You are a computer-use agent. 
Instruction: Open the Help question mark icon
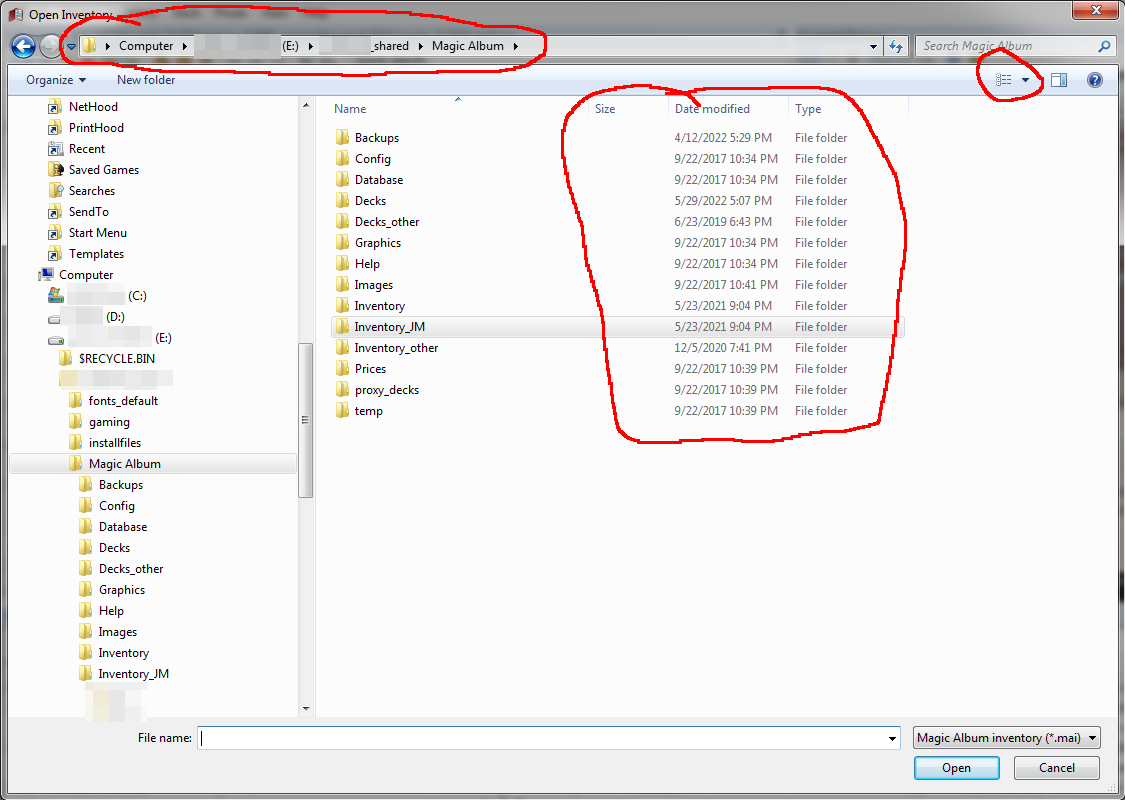point(1094,80)
